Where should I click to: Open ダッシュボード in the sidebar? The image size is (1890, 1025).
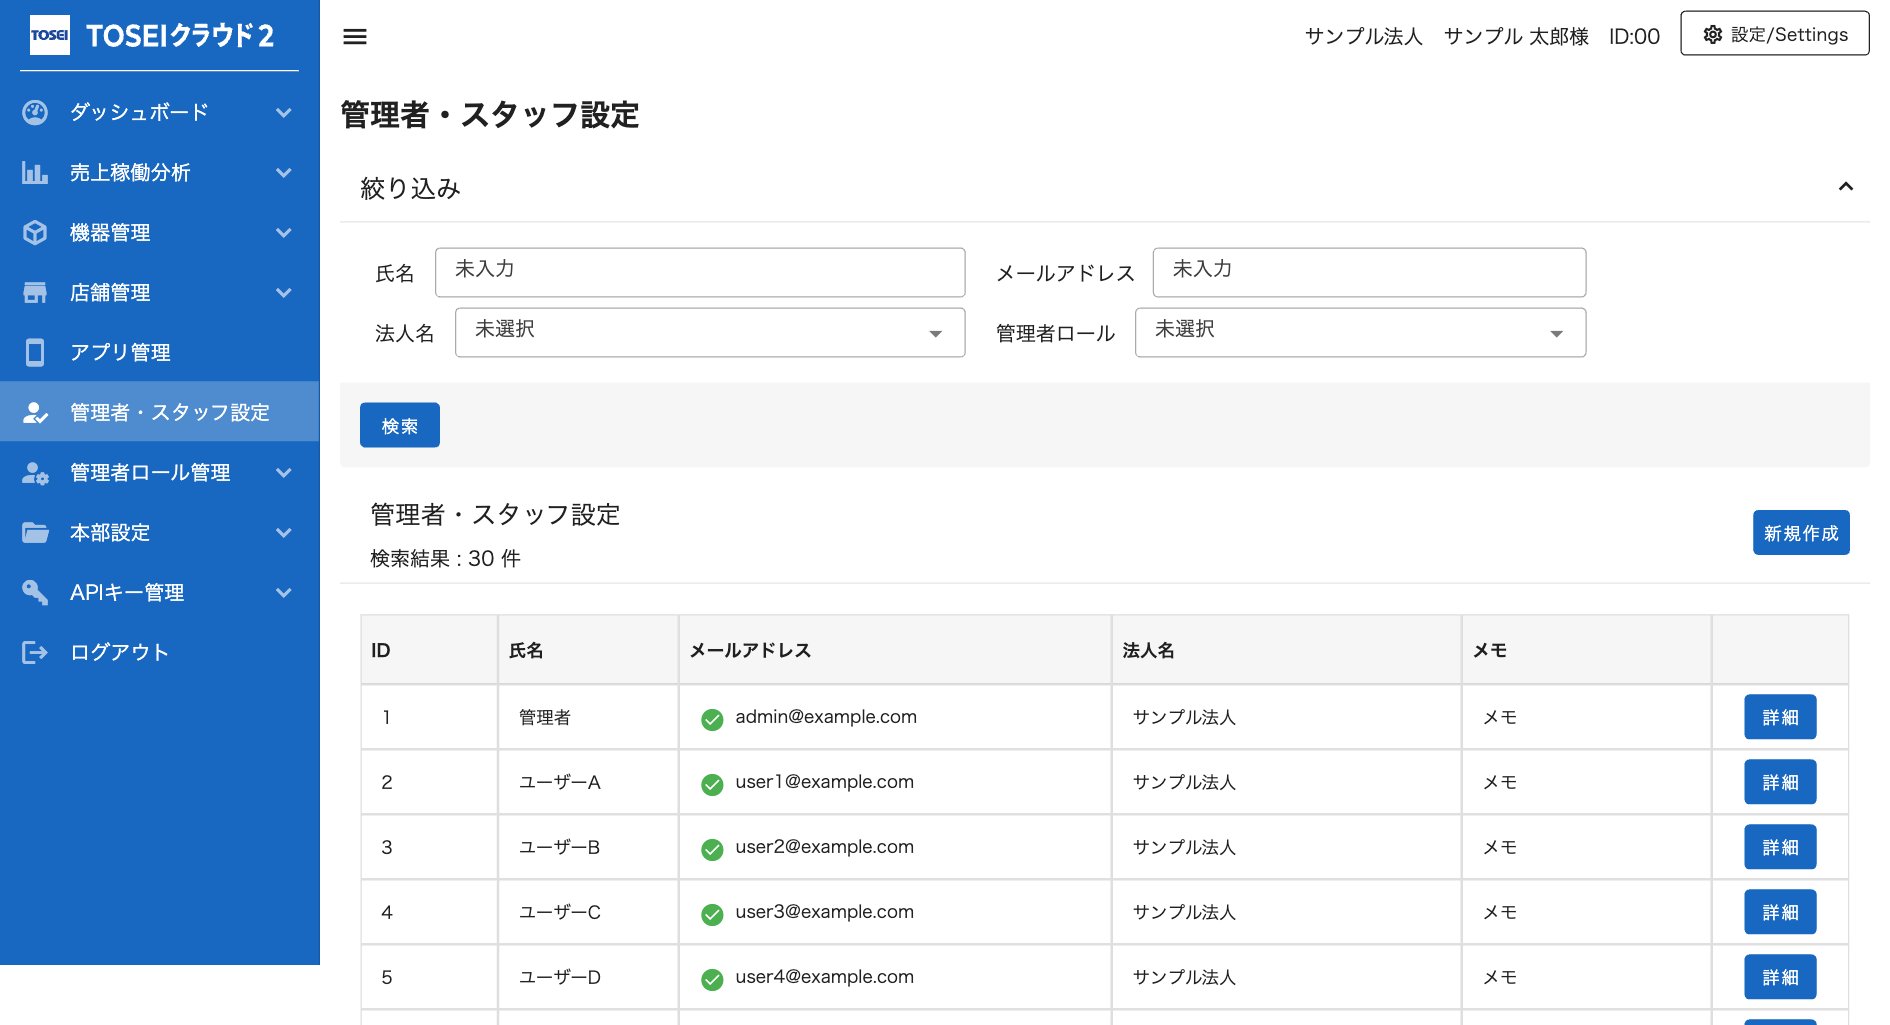[x=160, y=112]
